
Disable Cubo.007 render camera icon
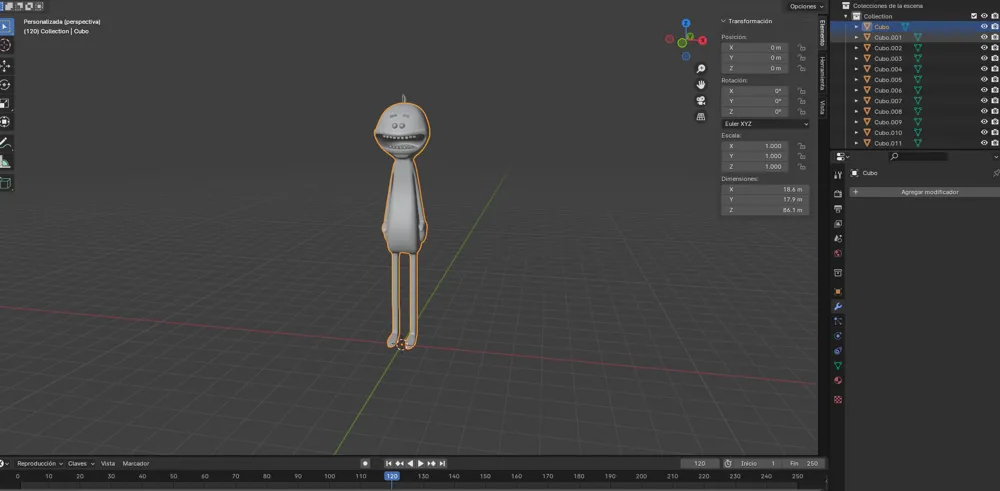pos(994,101)
